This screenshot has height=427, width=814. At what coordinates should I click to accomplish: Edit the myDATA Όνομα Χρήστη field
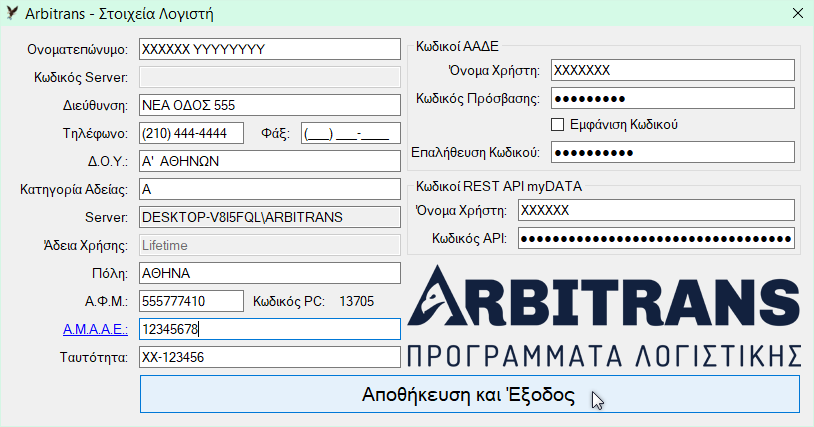[x=656, y=210]
